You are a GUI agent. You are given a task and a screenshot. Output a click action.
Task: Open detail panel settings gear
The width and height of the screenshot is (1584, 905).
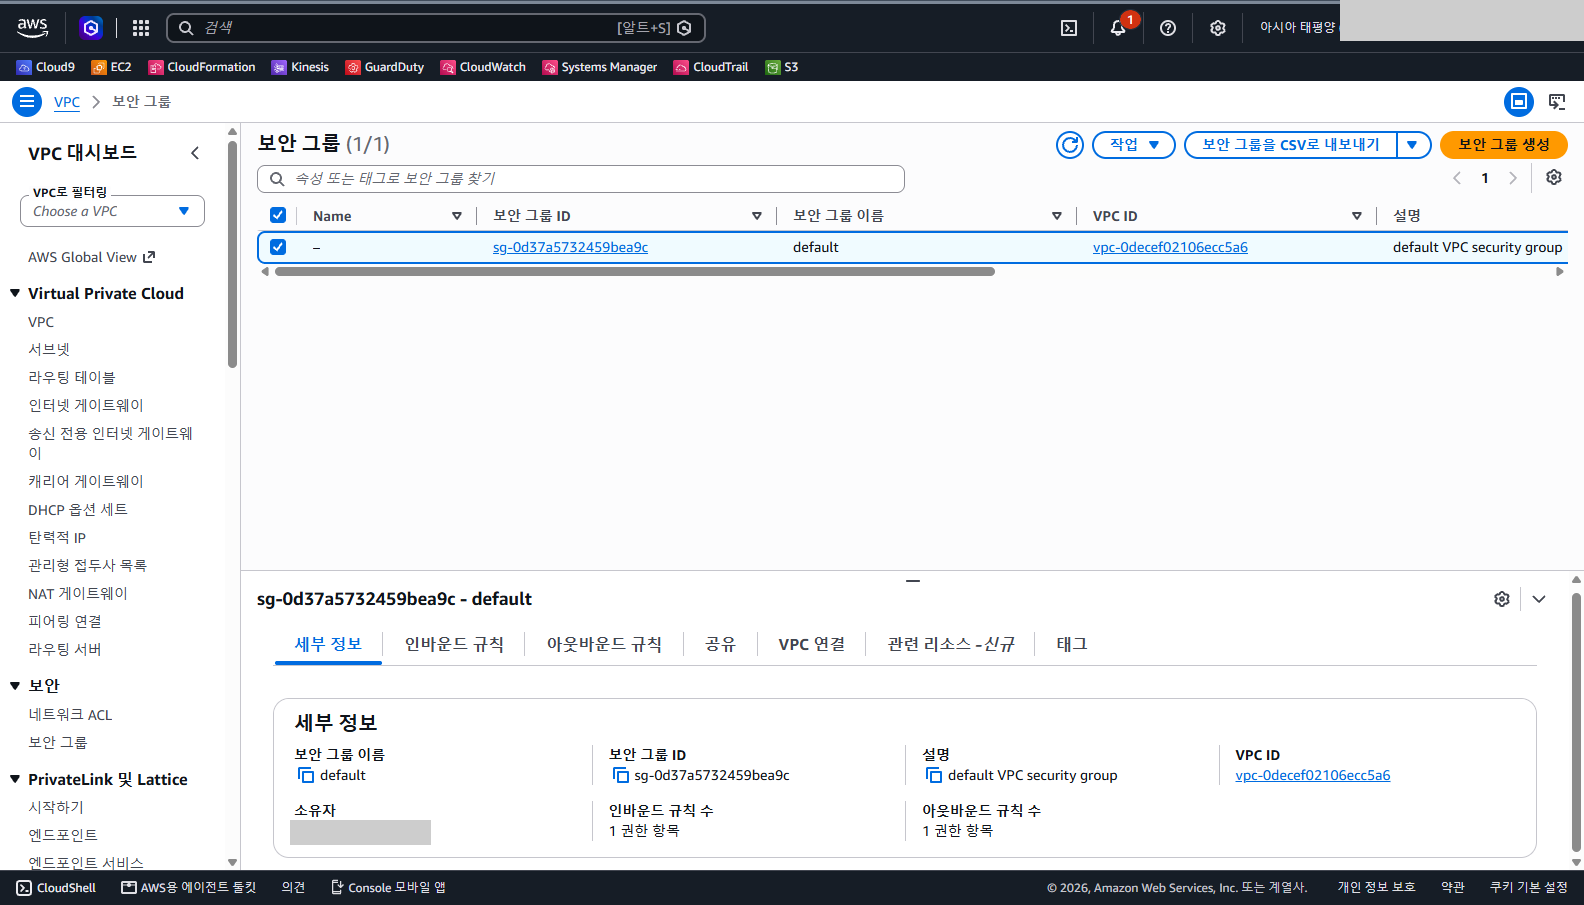1502,599
